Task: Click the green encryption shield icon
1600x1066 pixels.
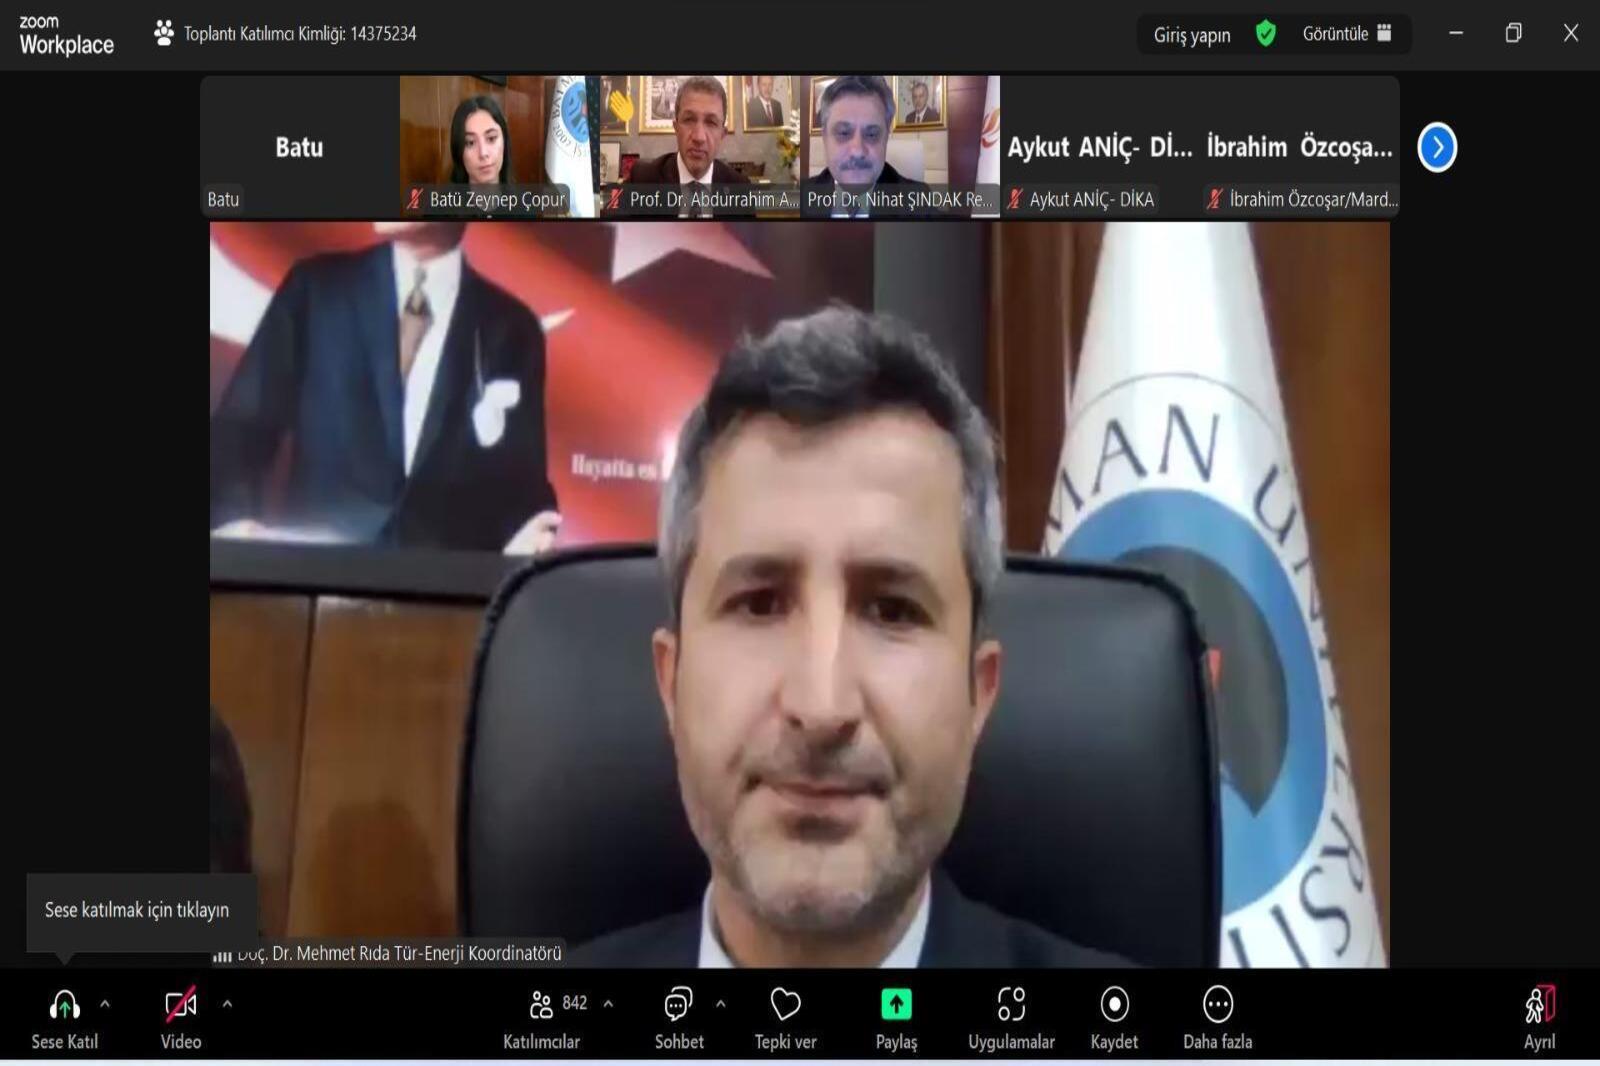Action: coord(1266,34)
